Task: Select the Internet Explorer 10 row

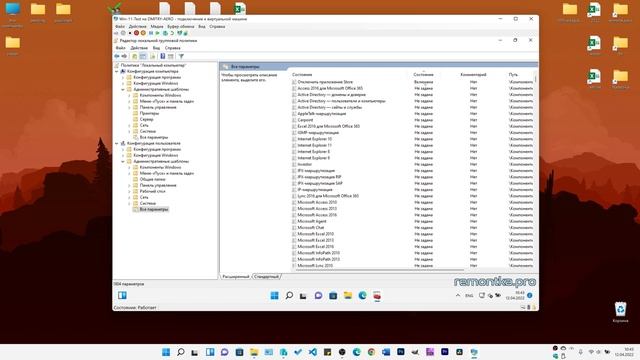Action: click(314, 139)
